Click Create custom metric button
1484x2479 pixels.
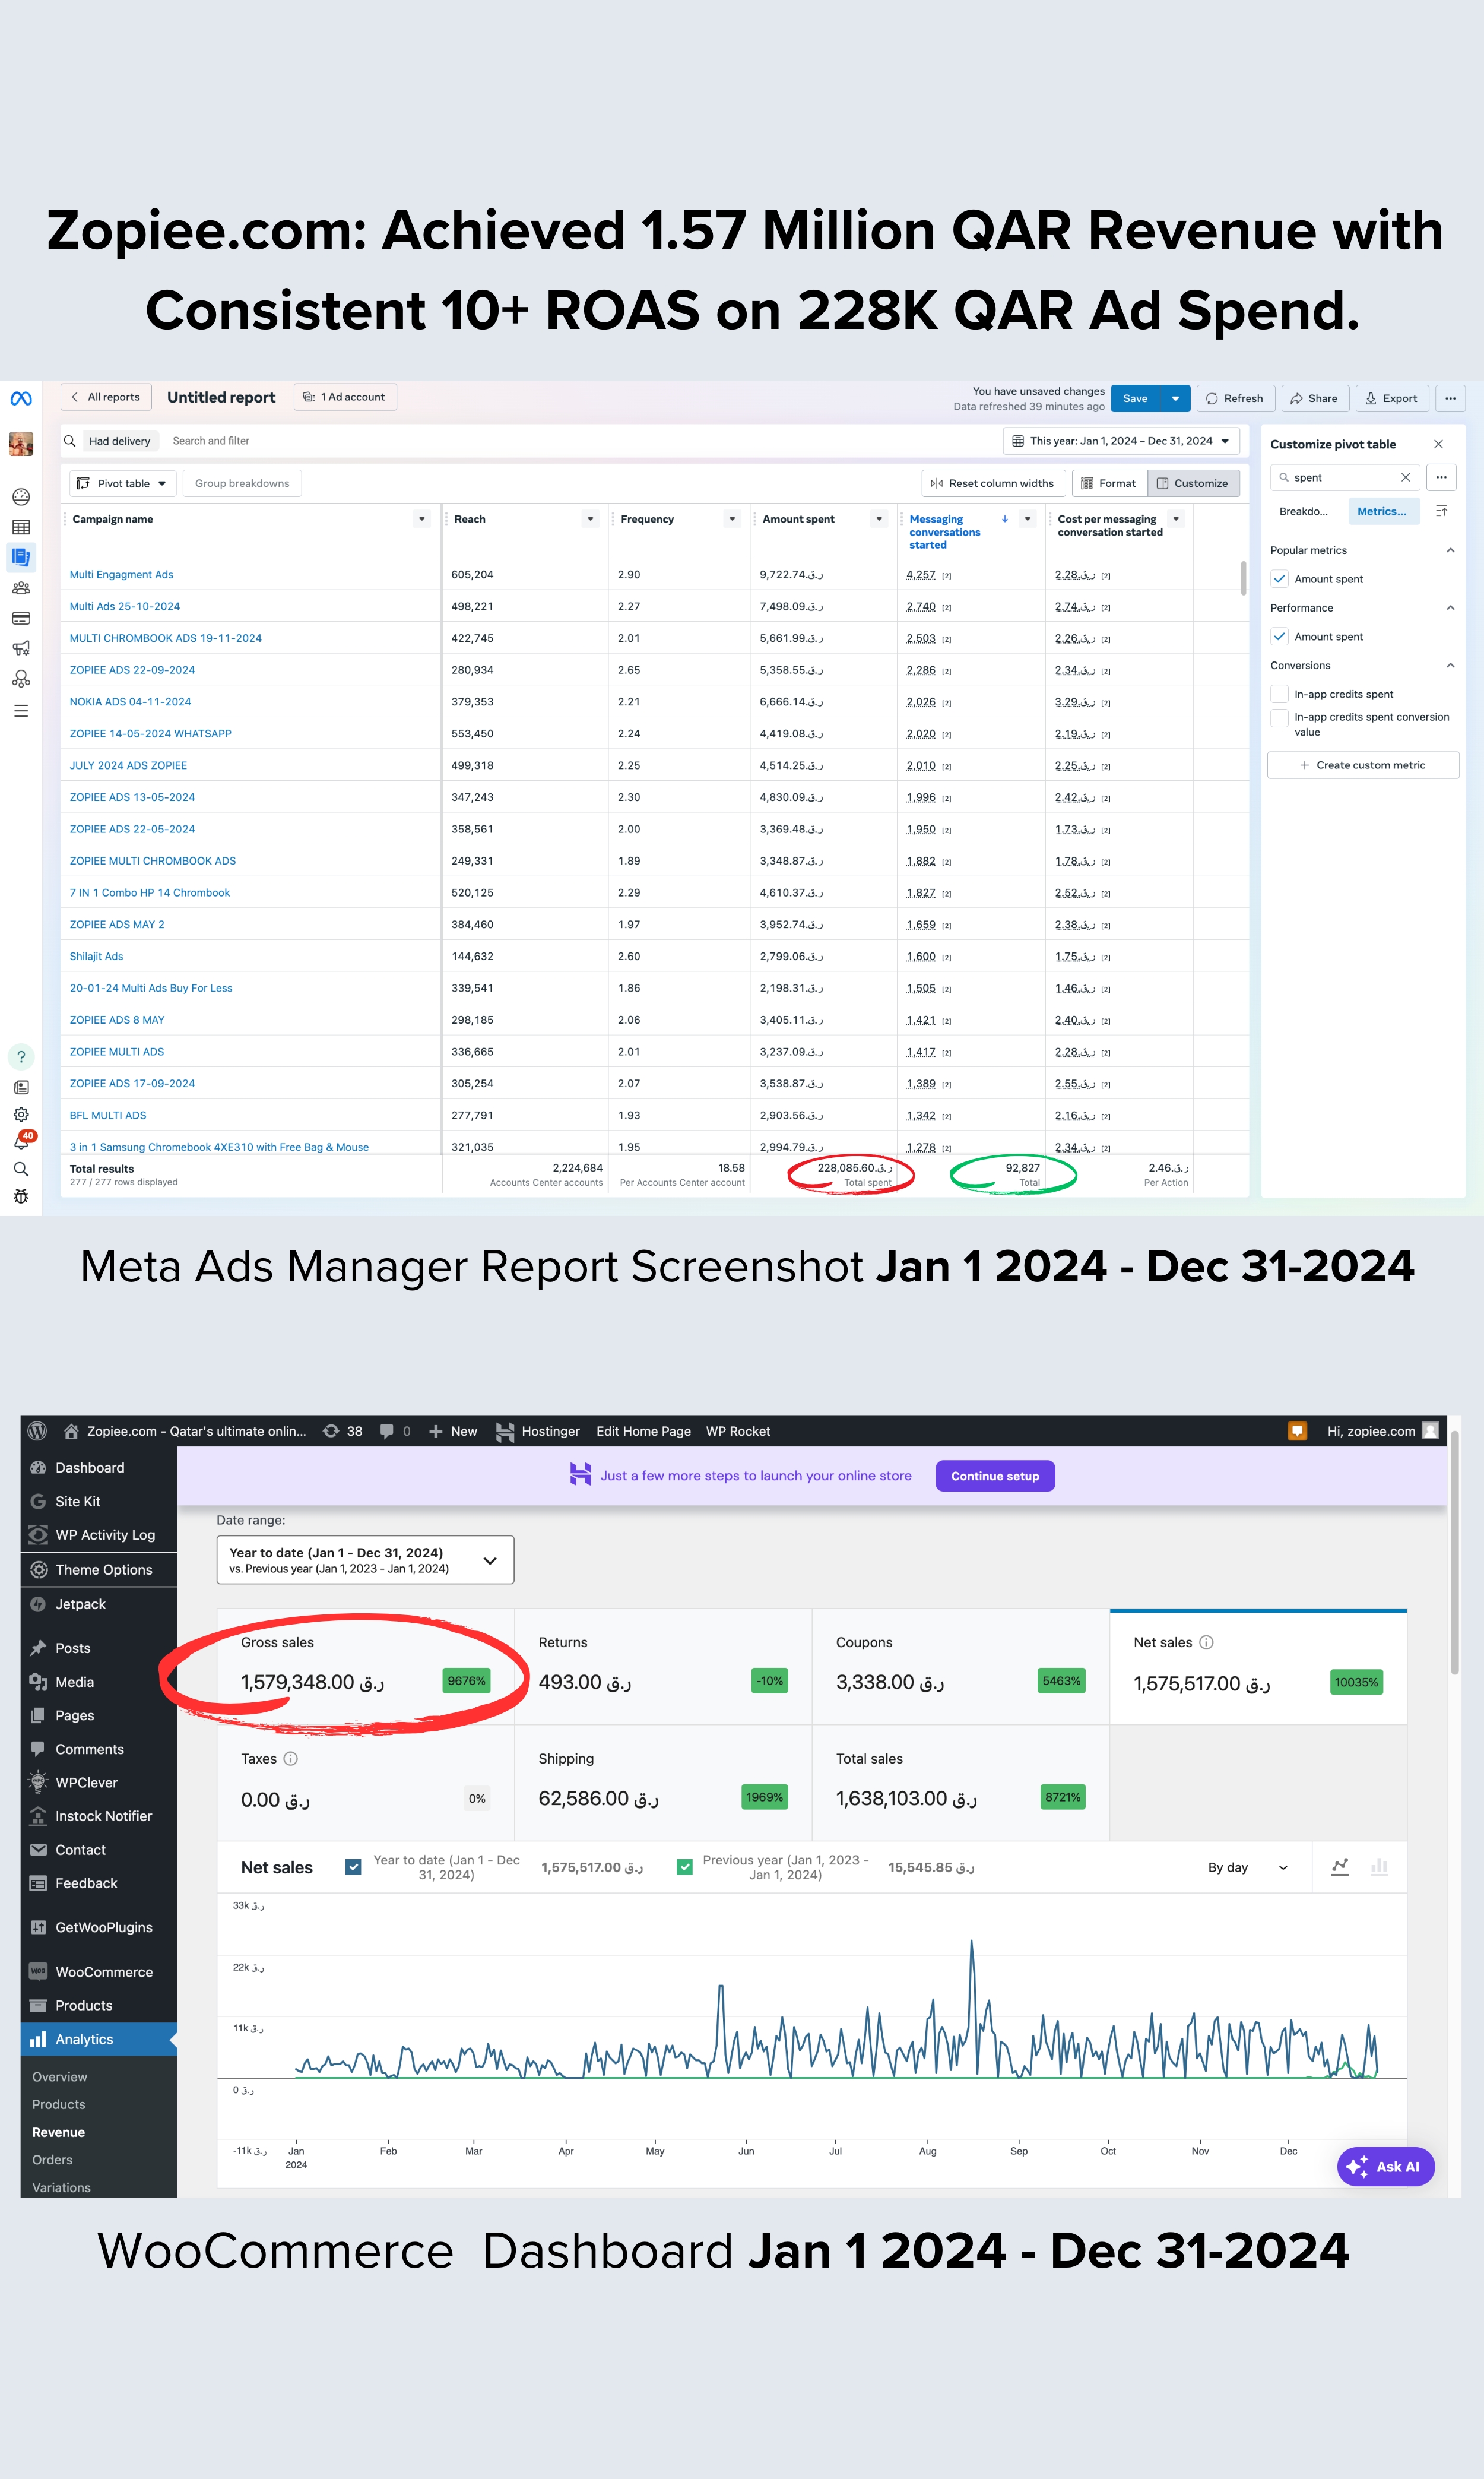pyautogui.click(x=1363, y=765)
